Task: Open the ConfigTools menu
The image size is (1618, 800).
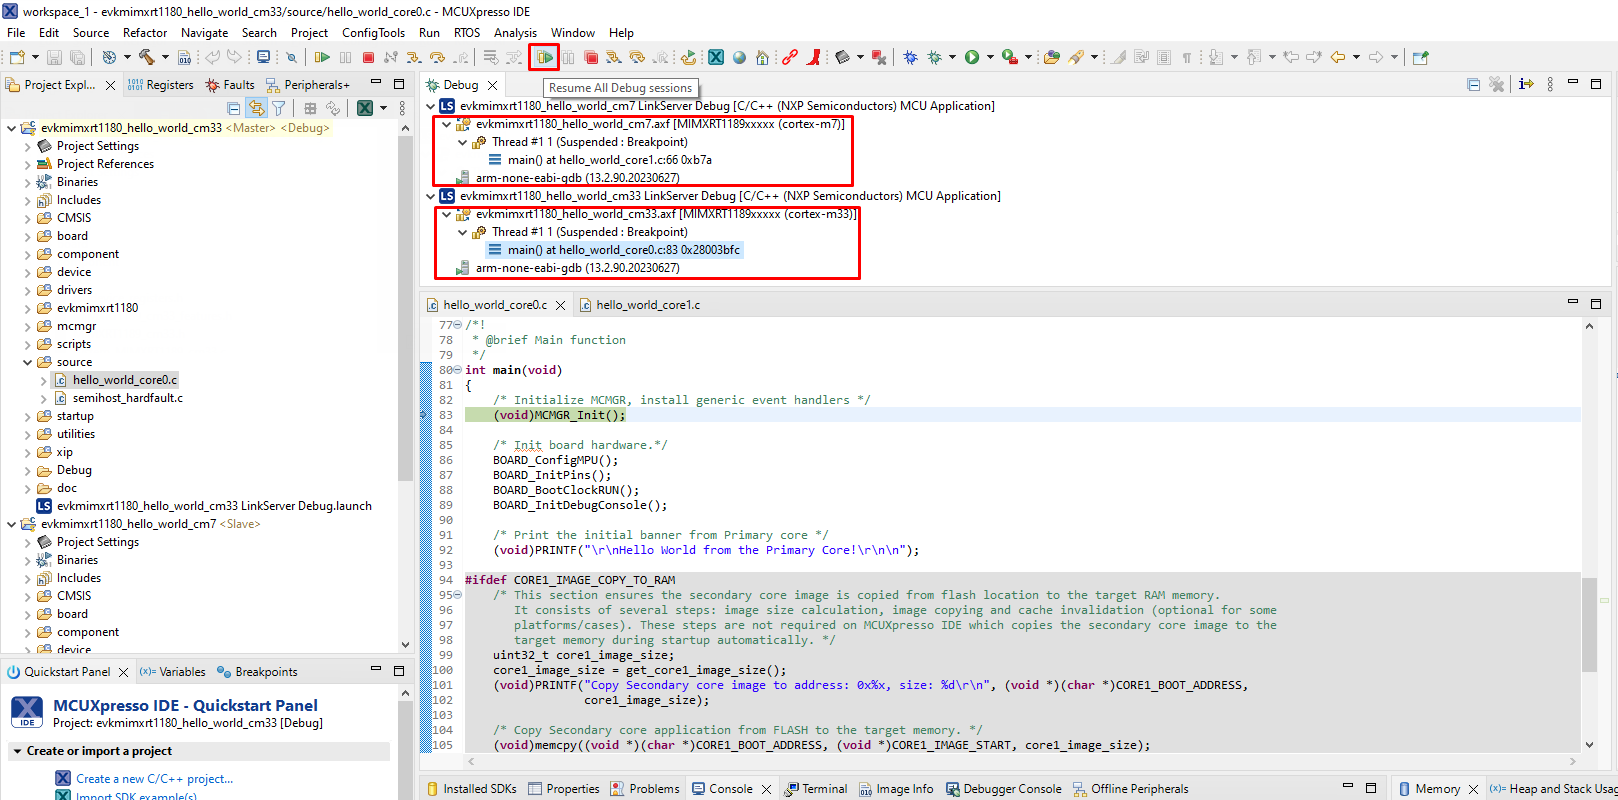Action: click(x=373, y=33)
